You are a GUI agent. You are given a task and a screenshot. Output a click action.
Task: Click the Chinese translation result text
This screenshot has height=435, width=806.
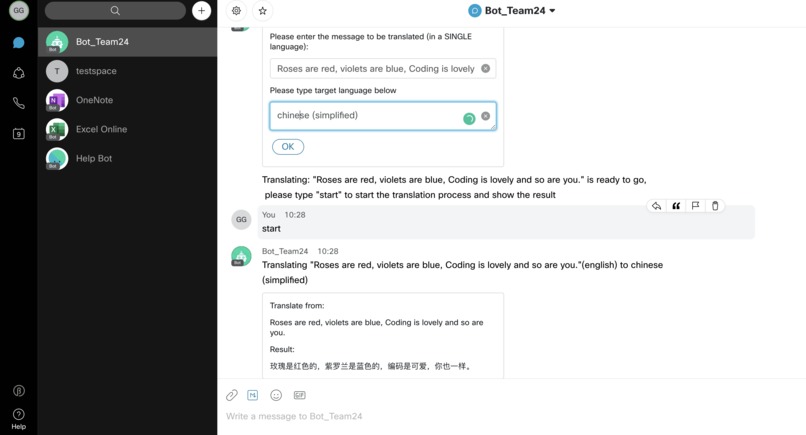[x=371, y=366]
